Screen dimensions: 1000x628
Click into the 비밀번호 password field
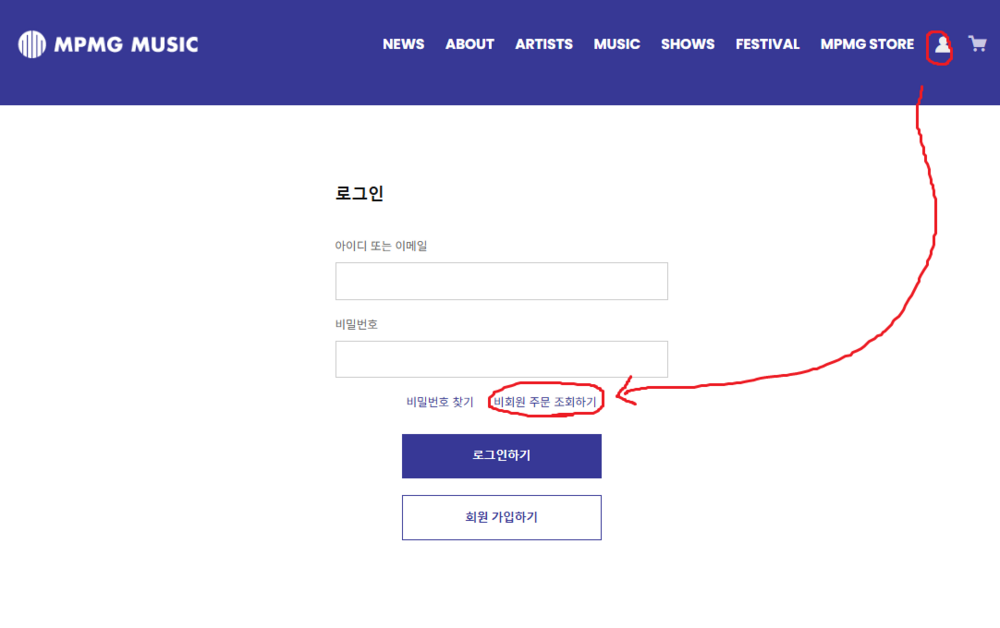pyautogui.click(x=501, y=359)
